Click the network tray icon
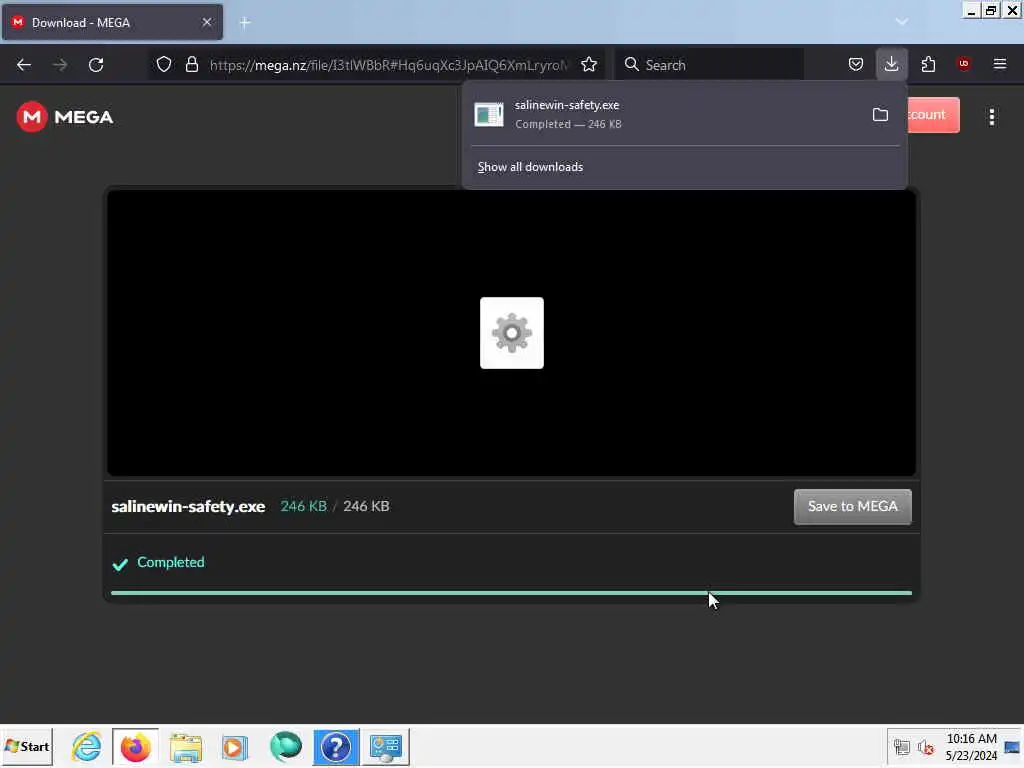Screen dimensions: 1024x768 902,747
